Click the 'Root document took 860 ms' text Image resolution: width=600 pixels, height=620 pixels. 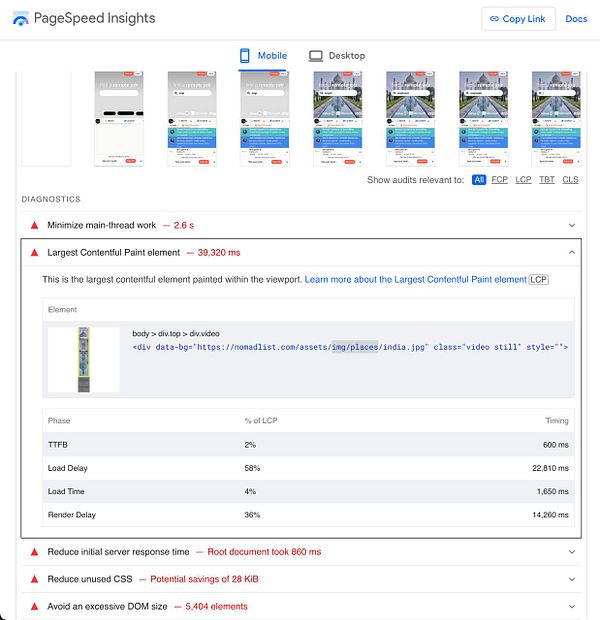[264, 552]
